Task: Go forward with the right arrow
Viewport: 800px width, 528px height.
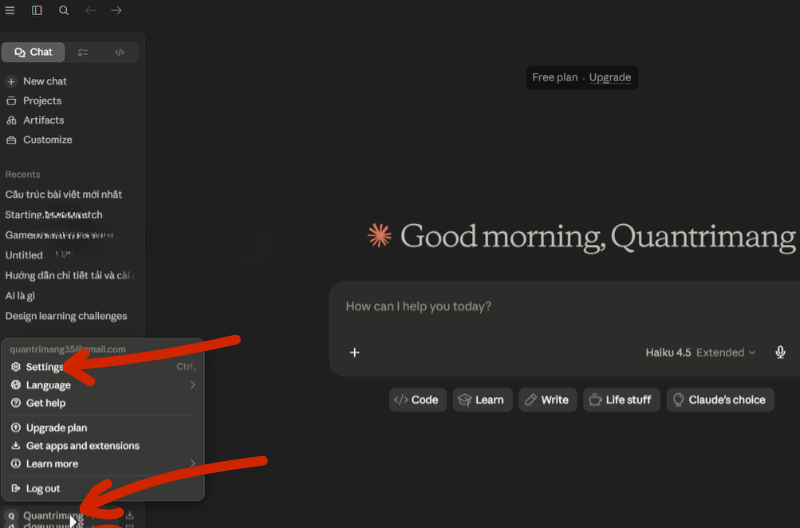Action: [x=116, y=10]
